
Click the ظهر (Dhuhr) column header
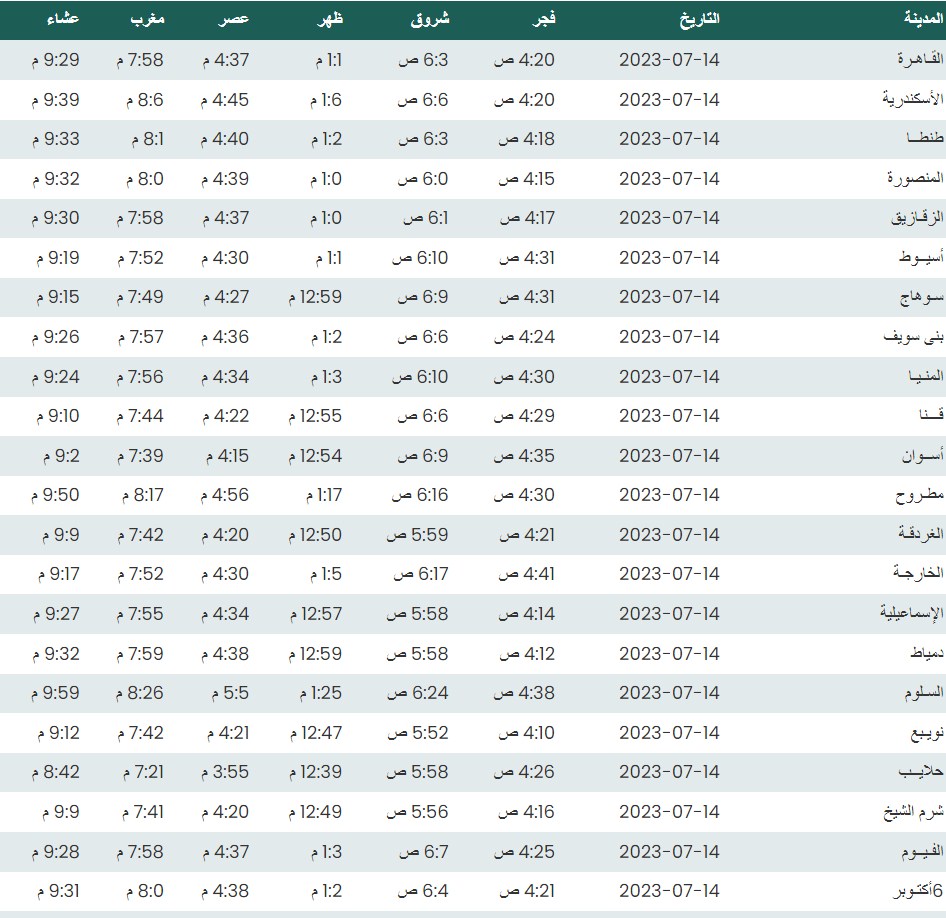coord(330,20)
